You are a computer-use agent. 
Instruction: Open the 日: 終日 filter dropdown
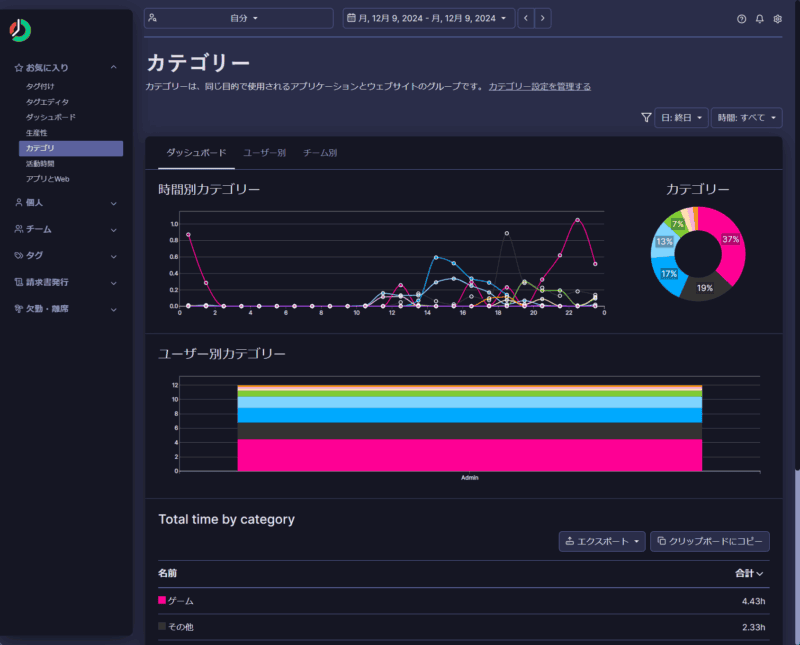681,117
